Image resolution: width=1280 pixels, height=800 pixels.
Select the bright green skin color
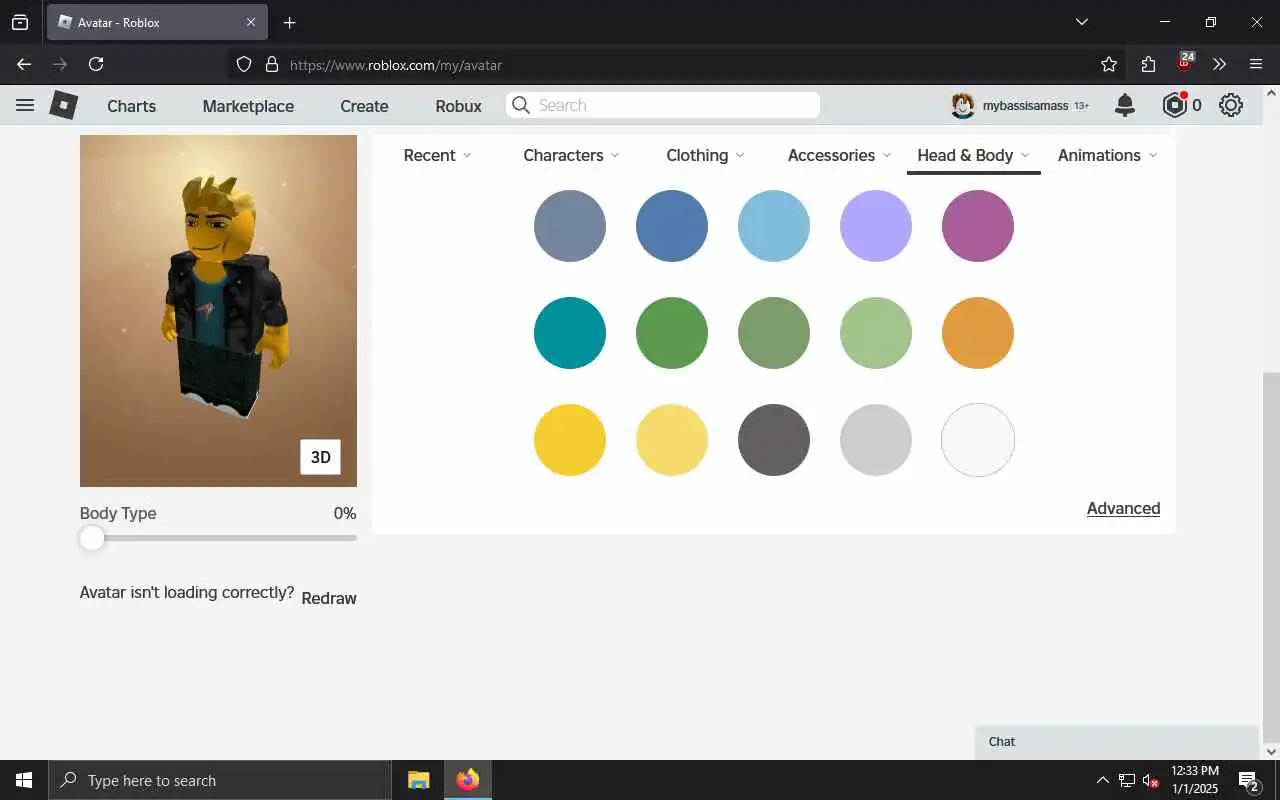(x=672, y=333)
